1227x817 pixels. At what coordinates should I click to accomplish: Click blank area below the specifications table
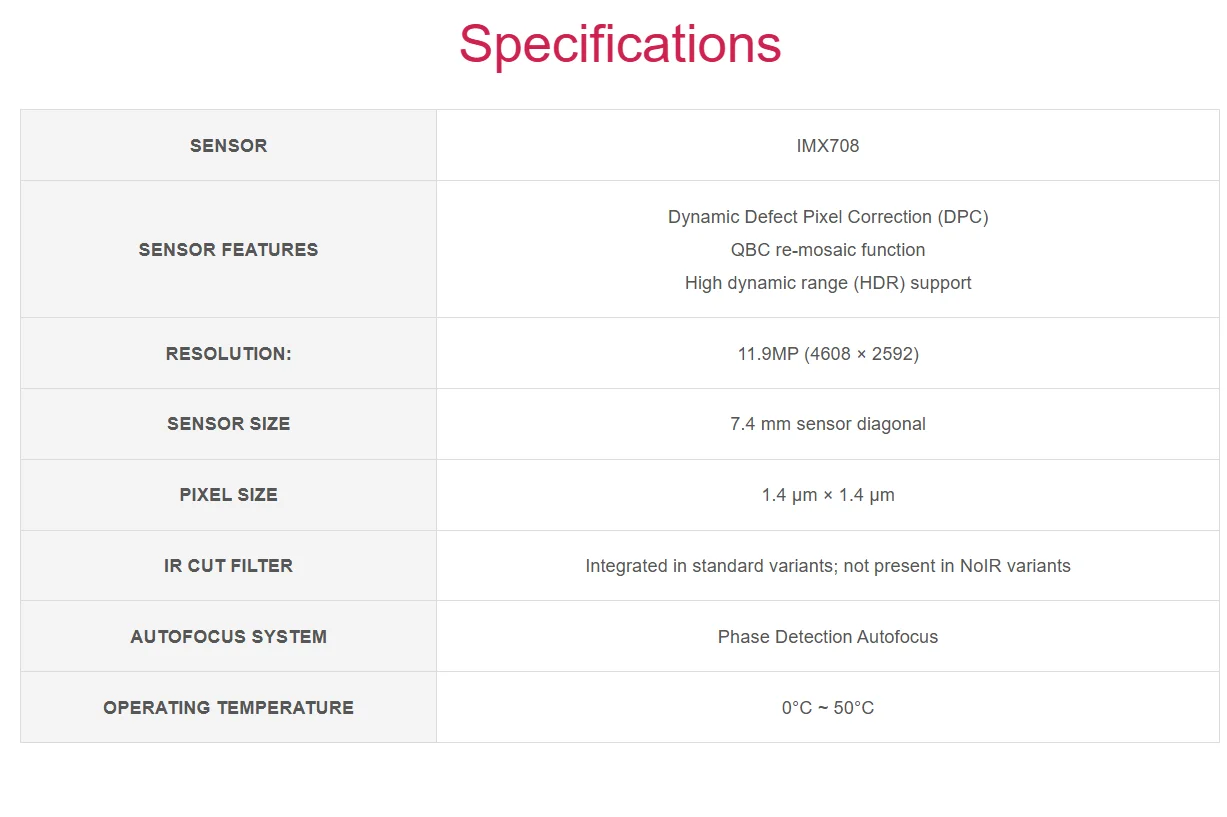(x=613, y=780)
